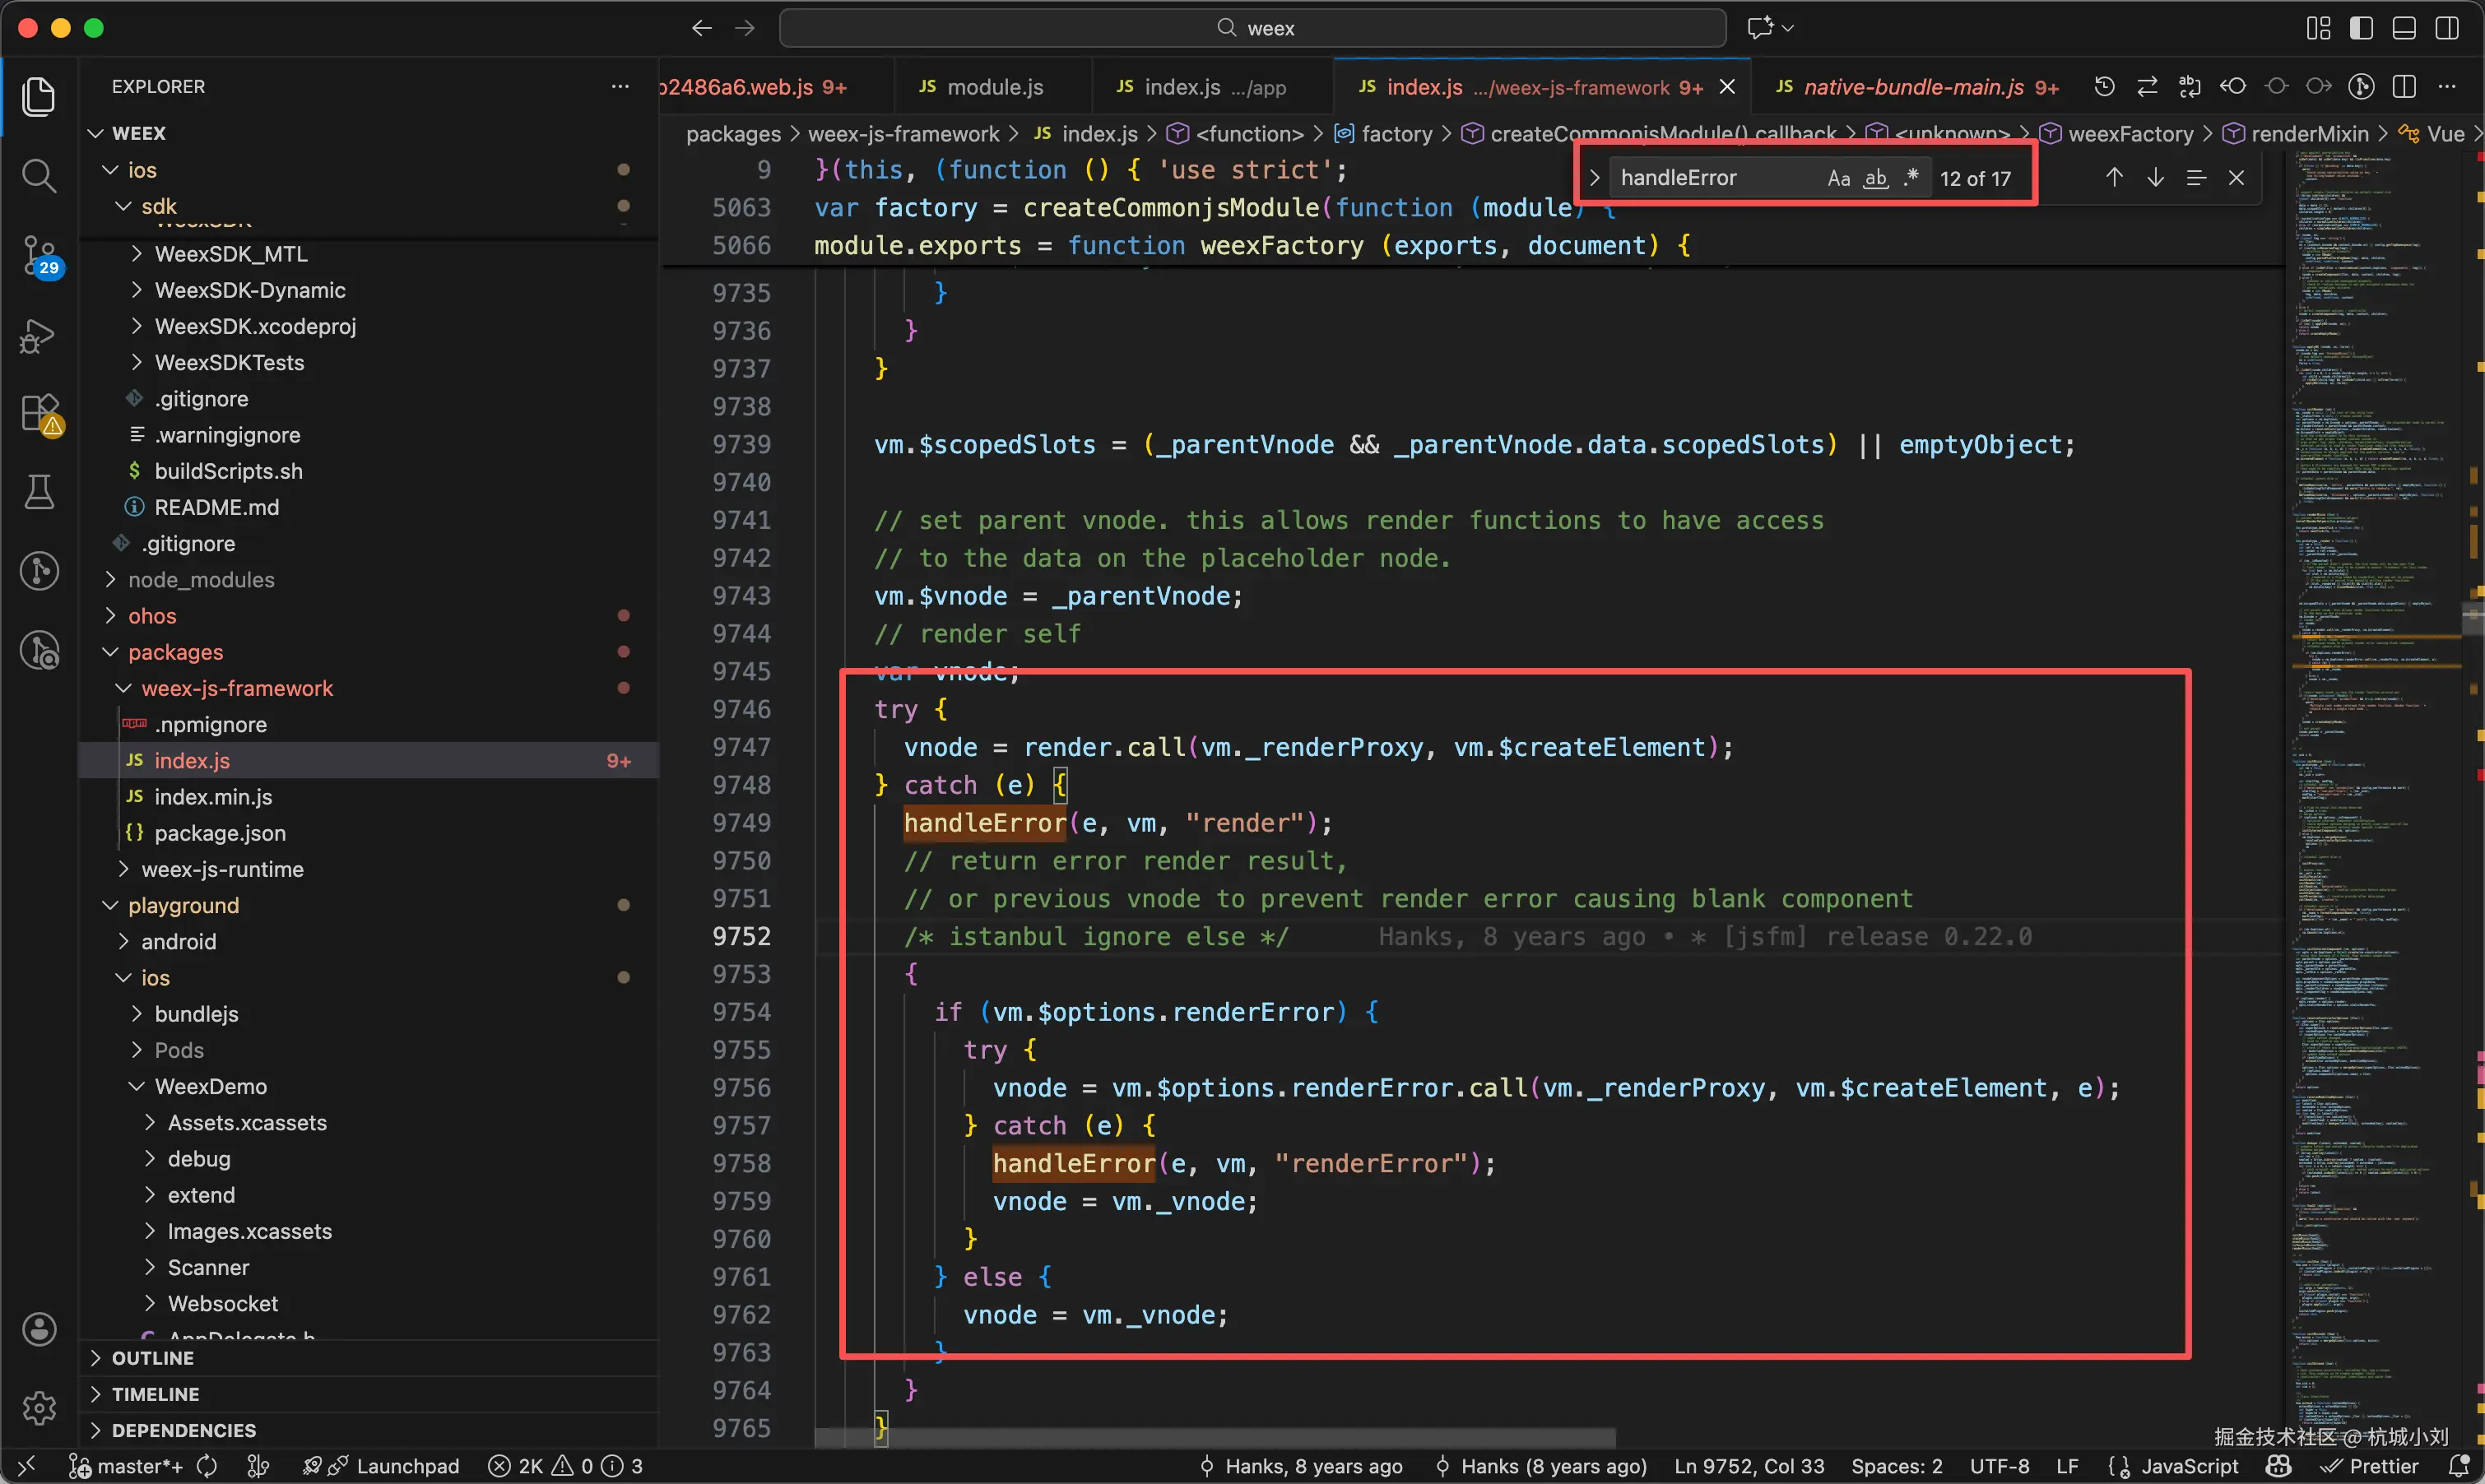Click the split editor right icon
This screenshot has width=2485, height=1484.
point(2404,87)
